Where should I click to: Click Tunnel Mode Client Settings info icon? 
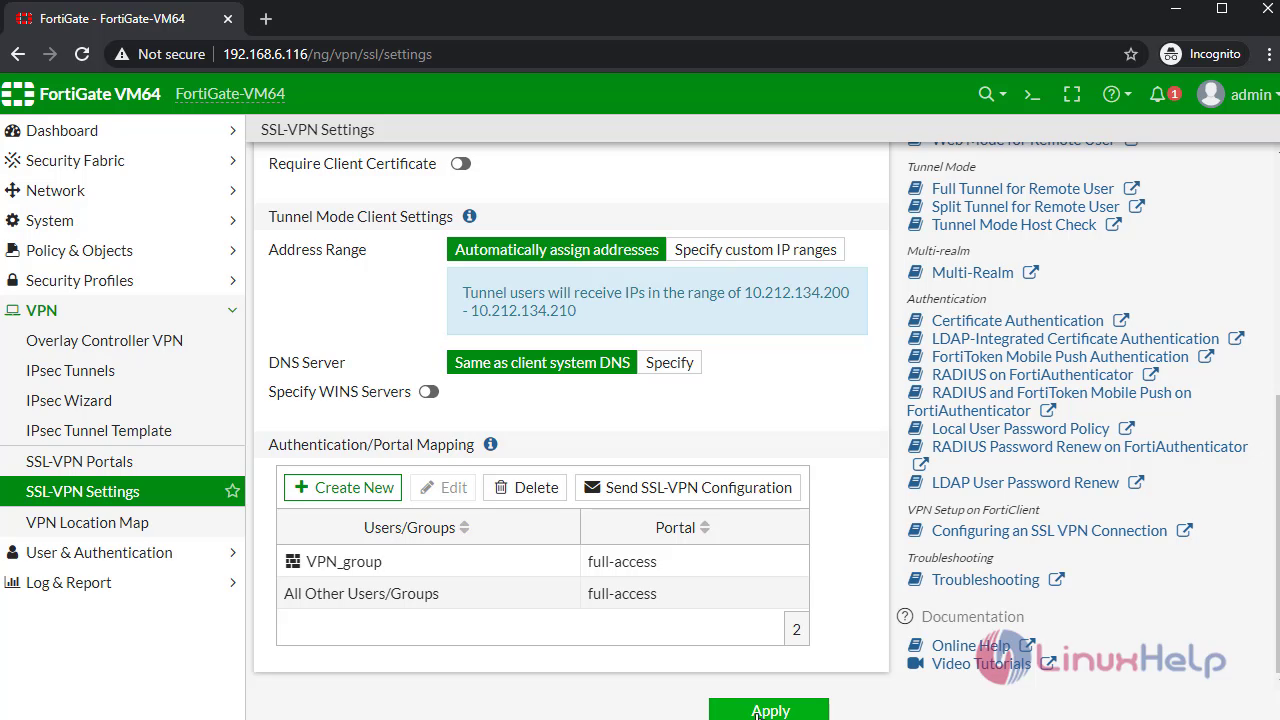point(469,216)
